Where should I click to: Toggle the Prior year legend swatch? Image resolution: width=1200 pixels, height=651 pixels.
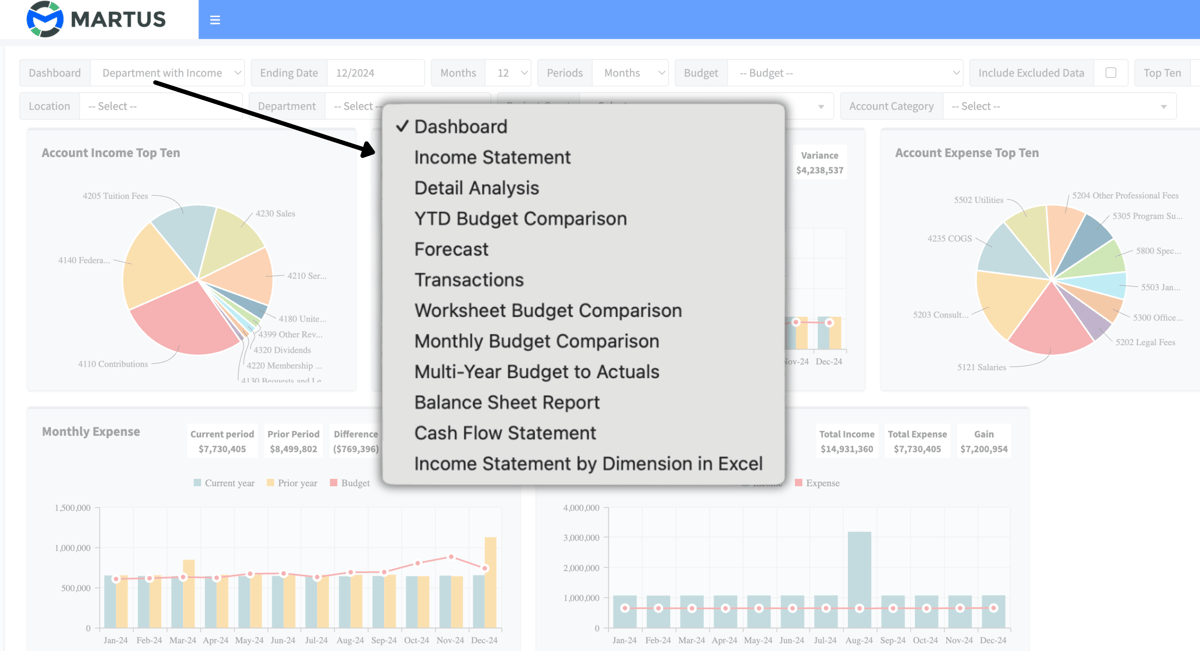pyautogui.click(x=270, y=483)
